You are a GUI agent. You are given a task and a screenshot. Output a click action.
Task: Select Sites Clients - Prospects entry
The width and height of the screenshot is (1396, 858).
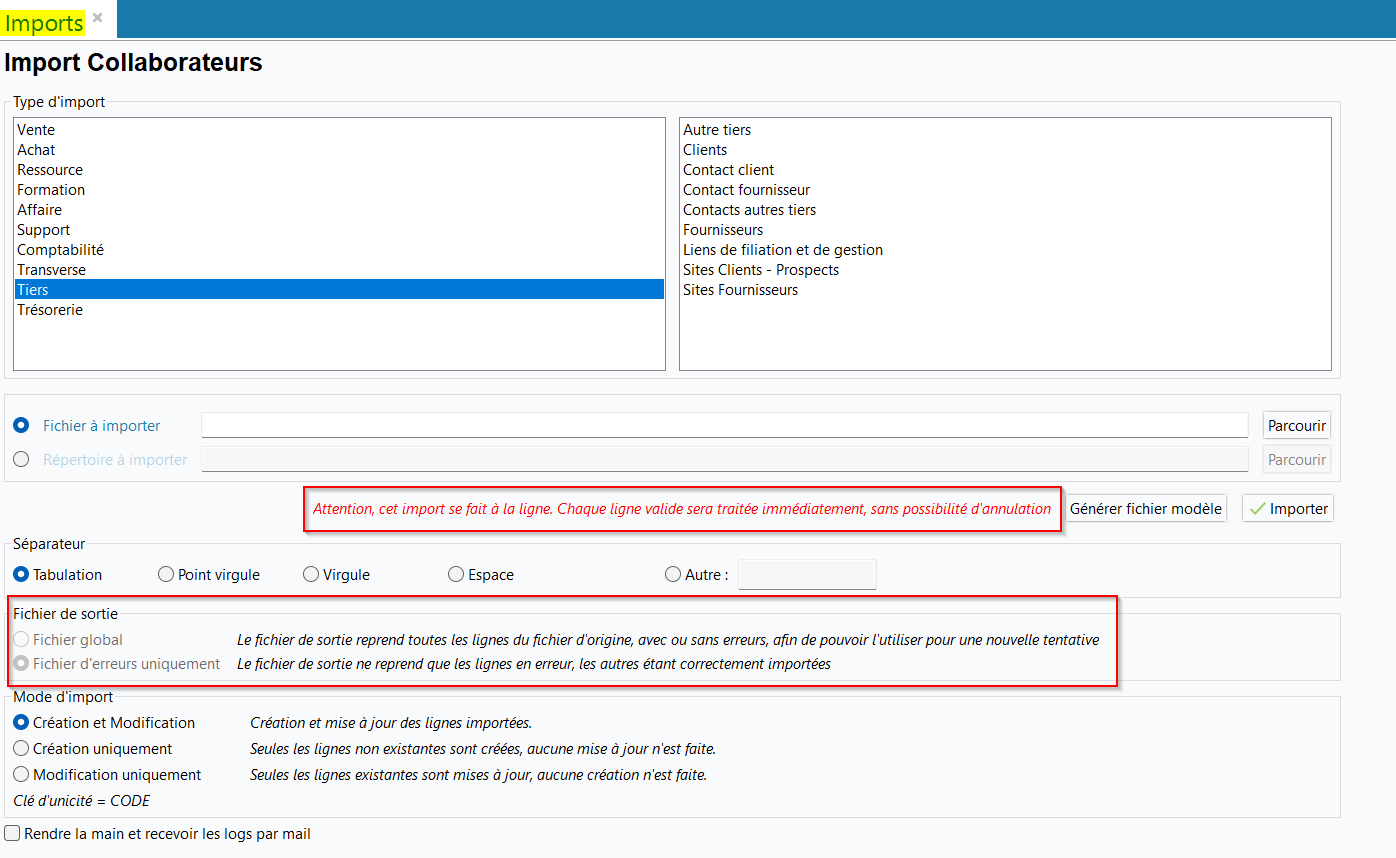(761, 270)
